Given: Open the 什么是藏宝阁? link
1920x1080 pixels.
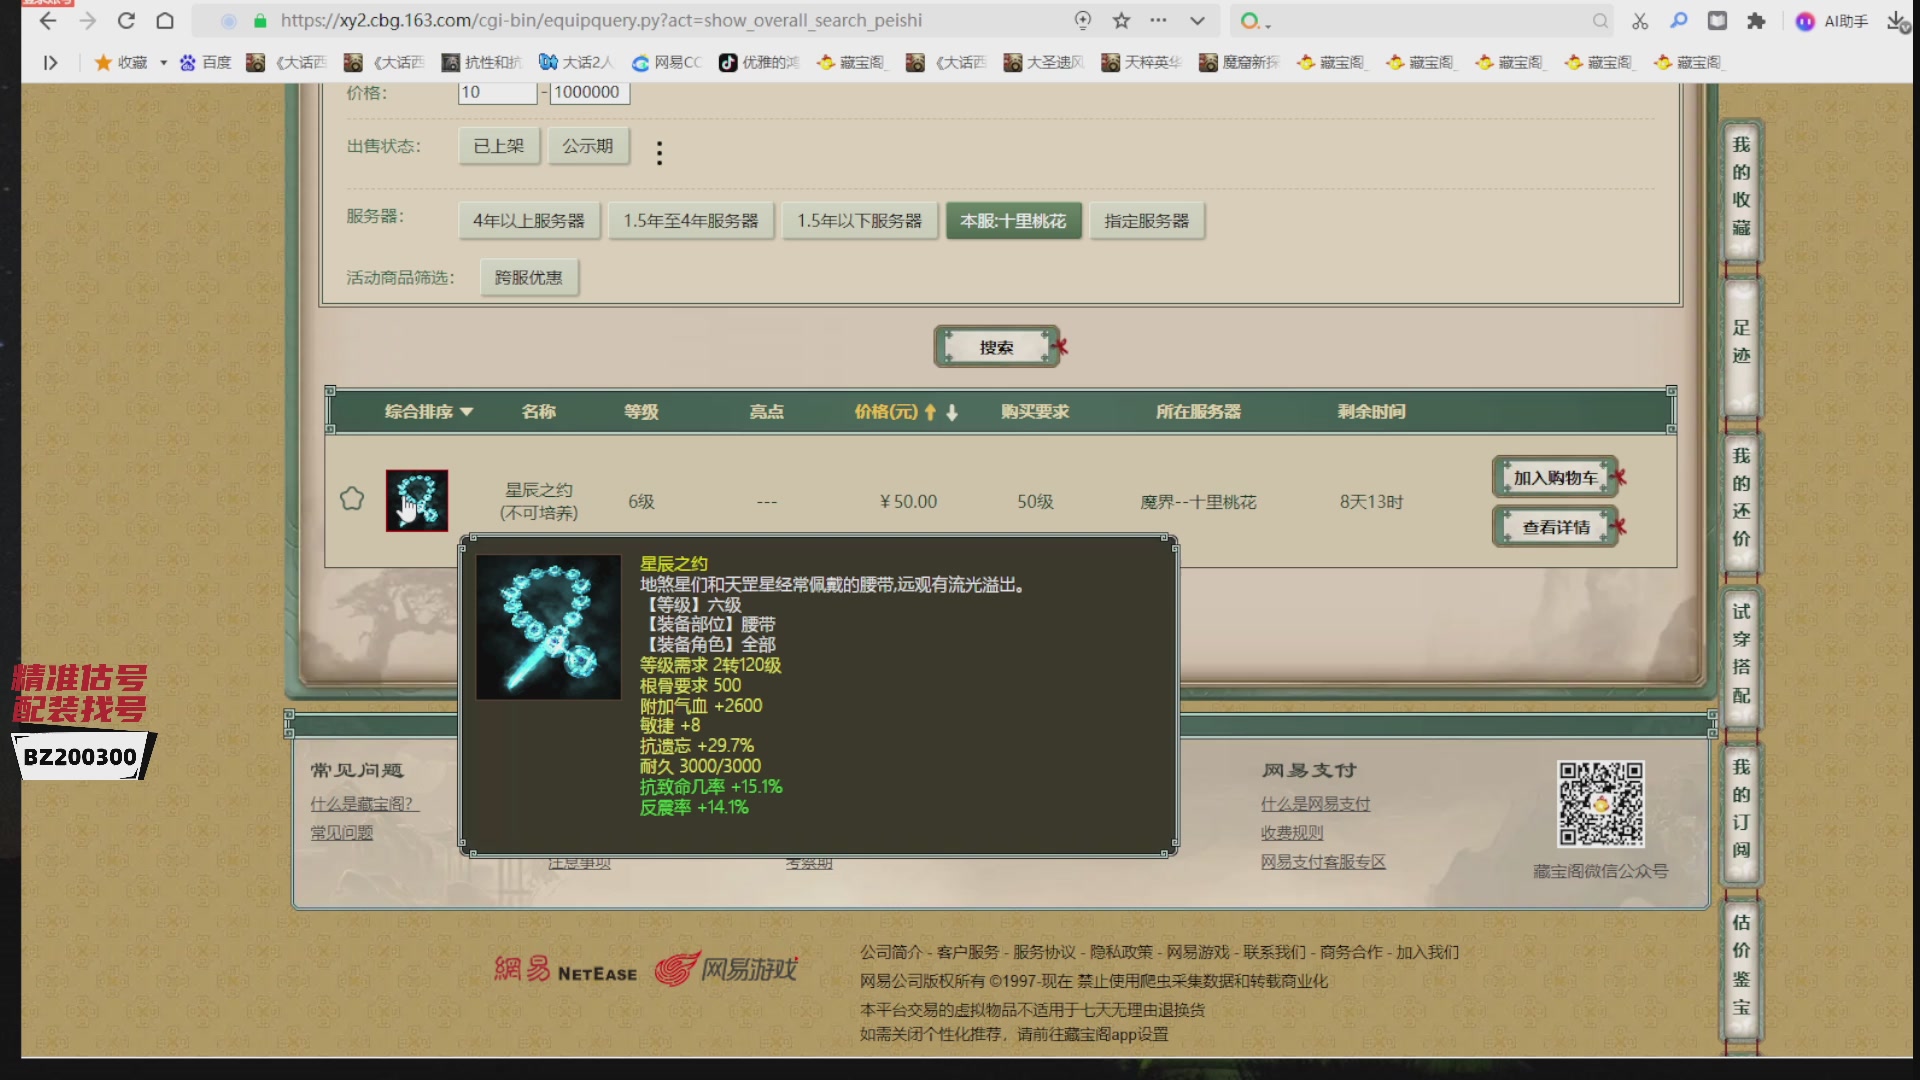Looking at the screenshot, I should (364, 804).
